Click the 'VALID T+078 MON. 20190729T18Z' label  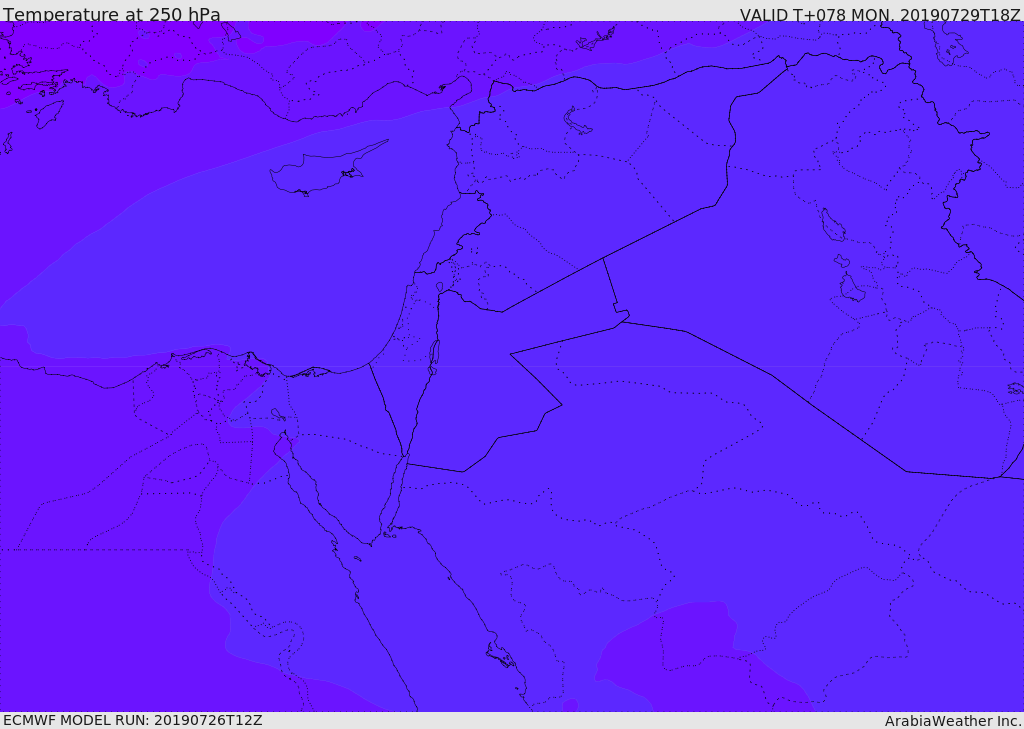880,15
